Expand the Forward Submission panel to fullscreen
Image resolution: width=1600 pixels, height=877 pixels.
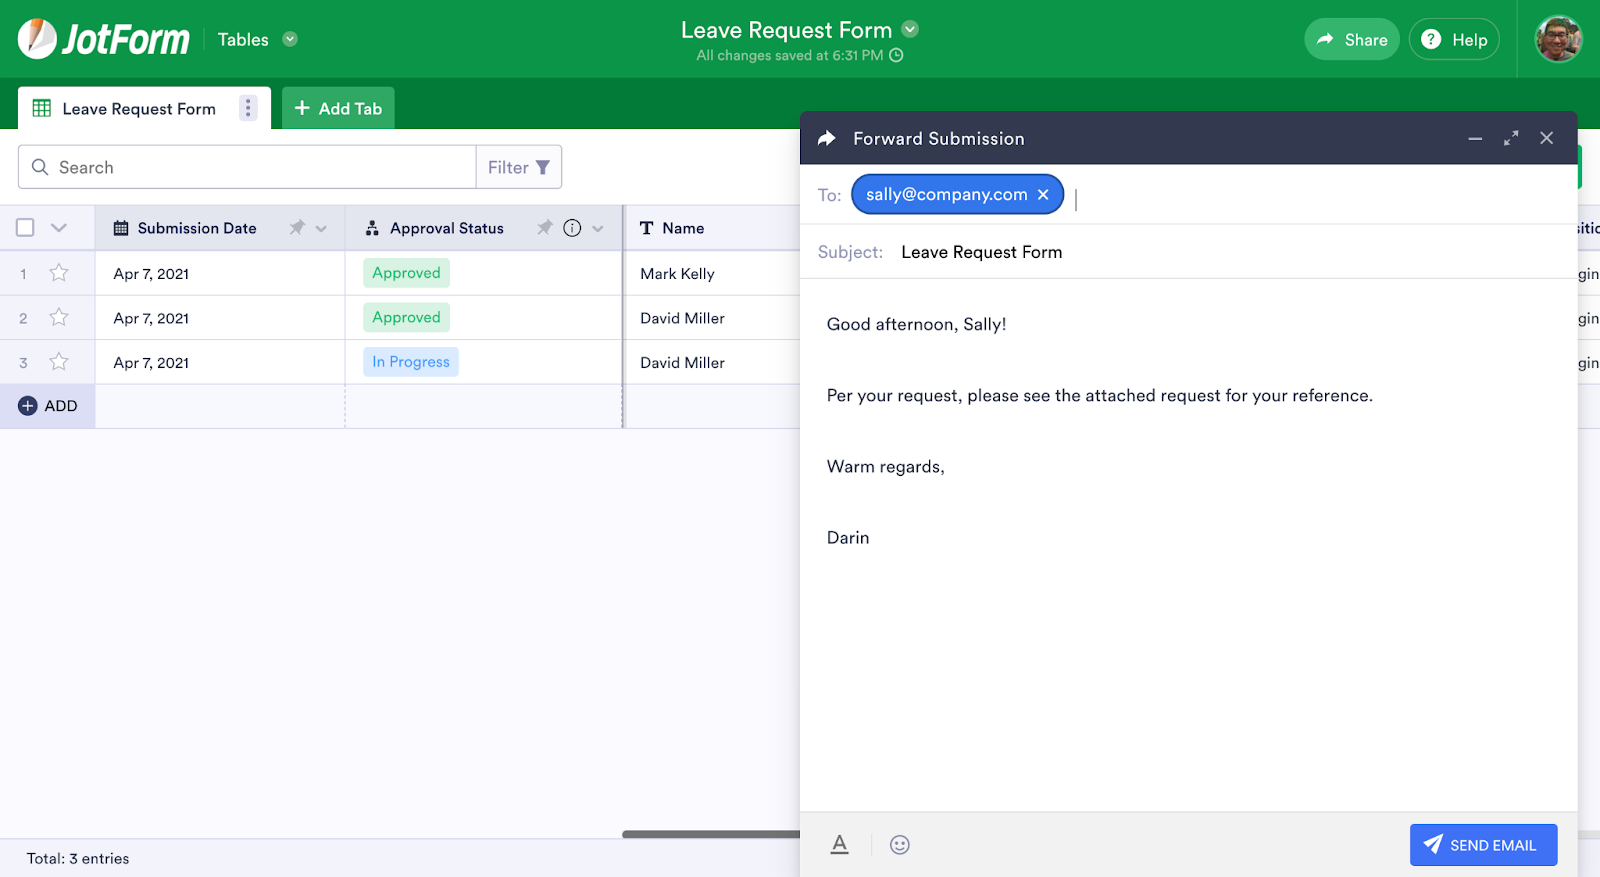point(1511,138)
